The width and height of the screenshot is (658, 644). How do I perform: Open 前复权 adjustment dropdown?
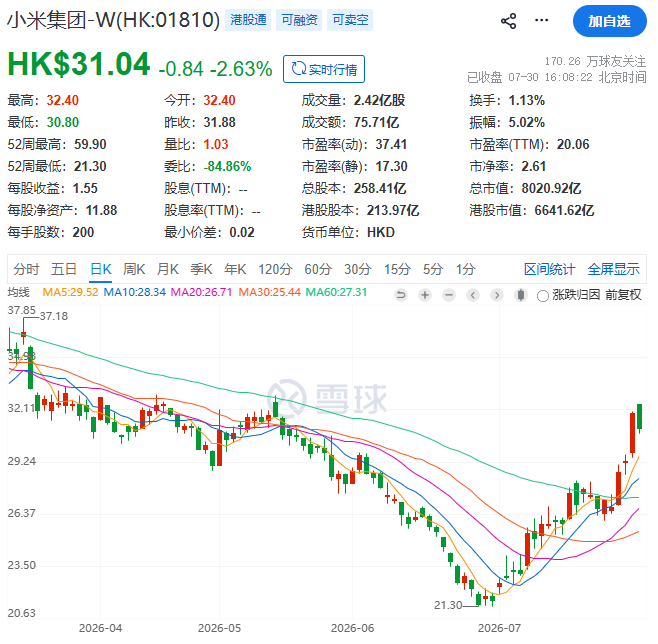pyautogui.click(x=623, y=295)
